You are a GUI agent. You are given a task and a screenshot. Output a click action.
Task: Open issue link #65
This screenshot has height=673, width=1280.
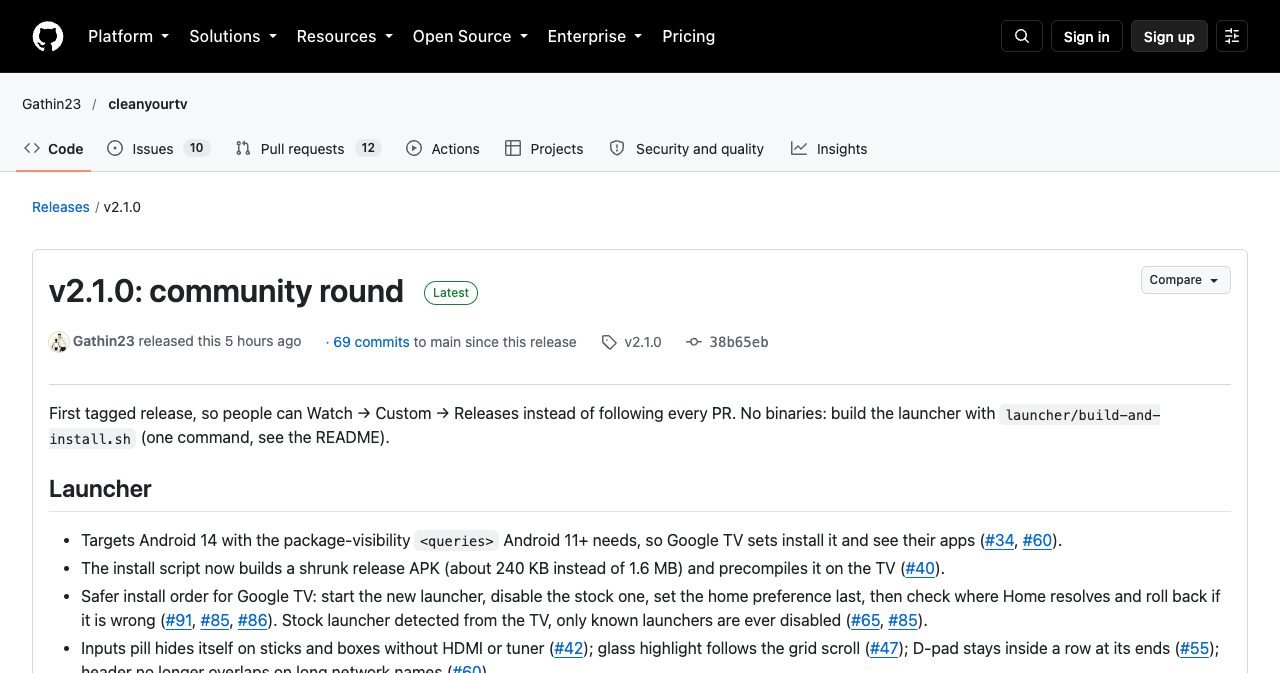(x=866, y=620)
